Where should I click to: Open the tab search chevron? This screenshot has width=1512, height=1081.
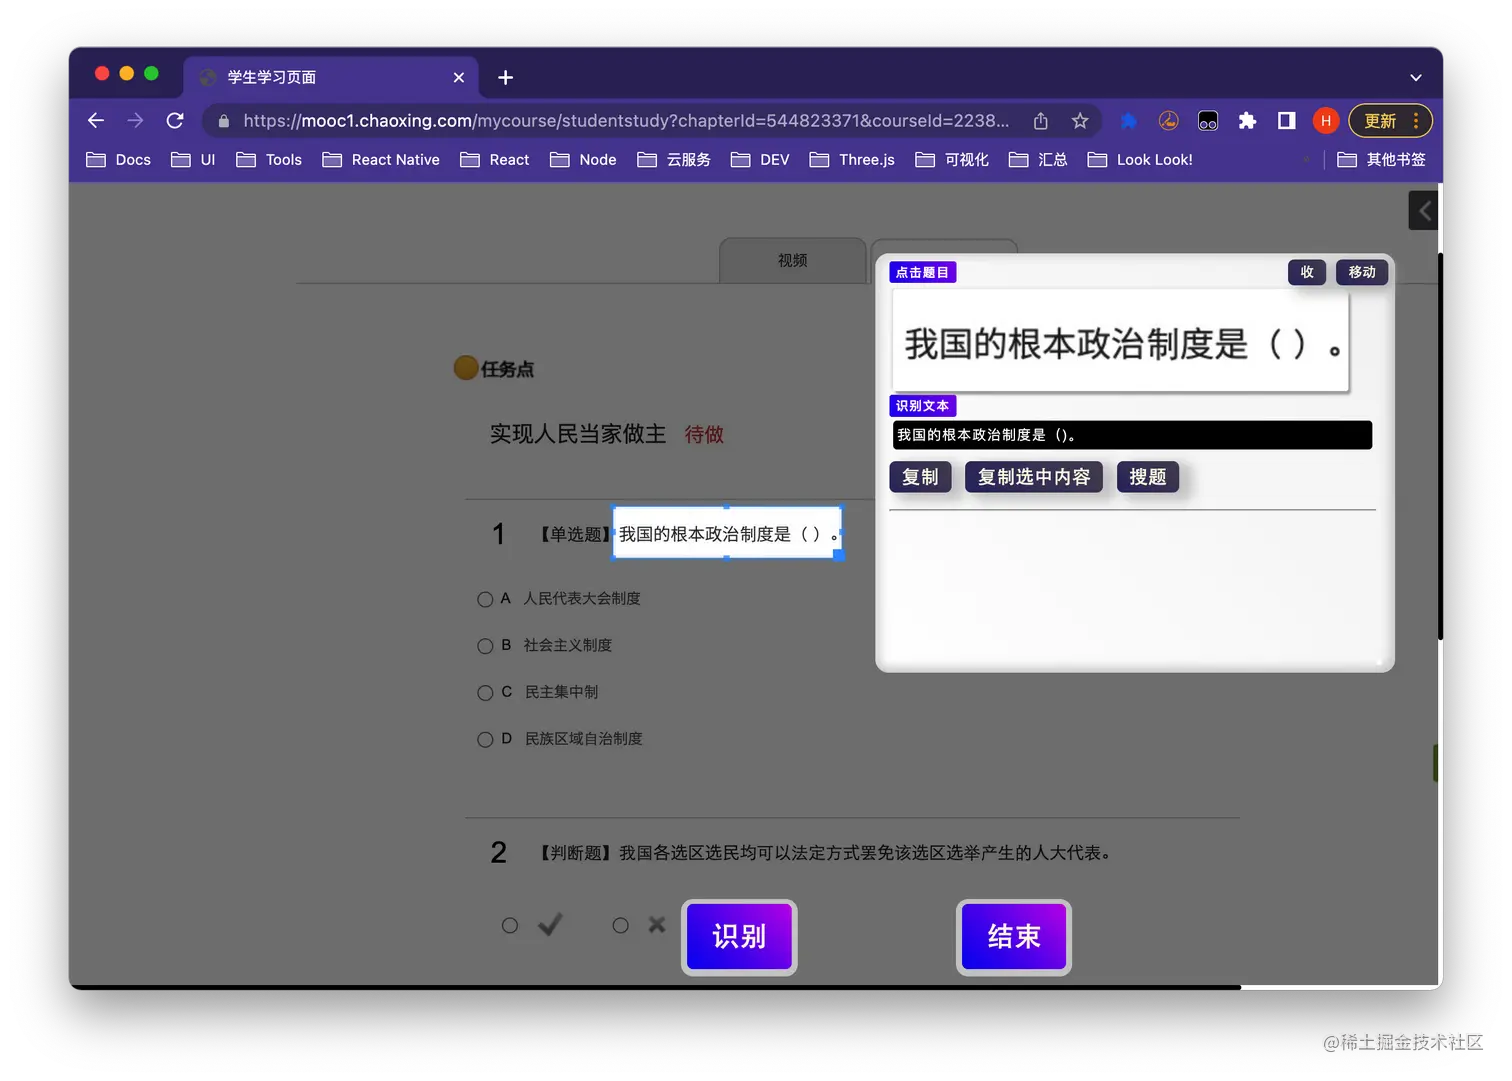coord(1415,77)
